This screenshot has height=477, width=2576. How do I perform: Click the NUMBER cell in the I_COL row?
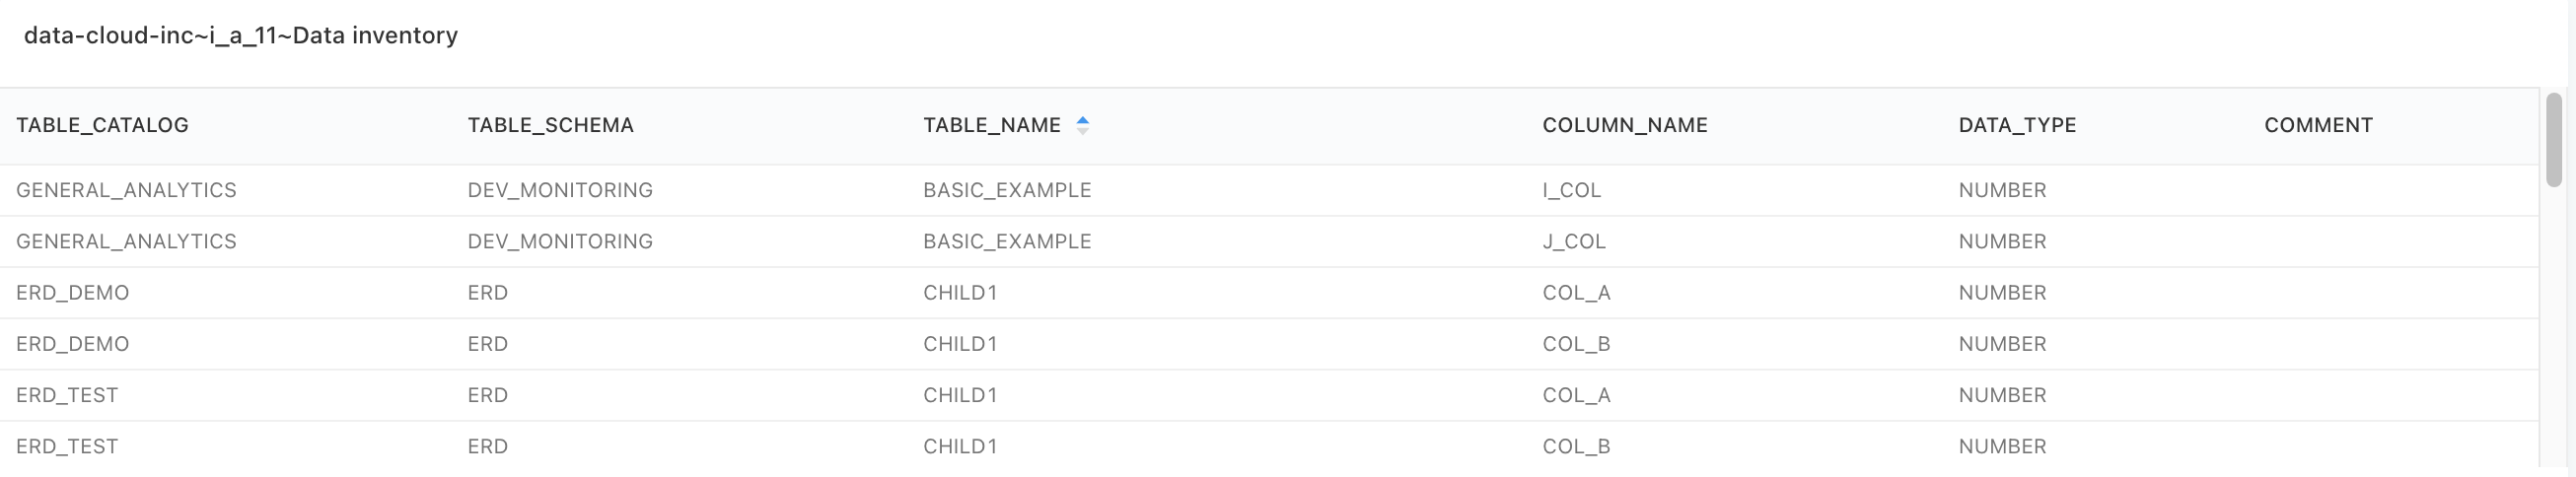tap(2002, 190)
